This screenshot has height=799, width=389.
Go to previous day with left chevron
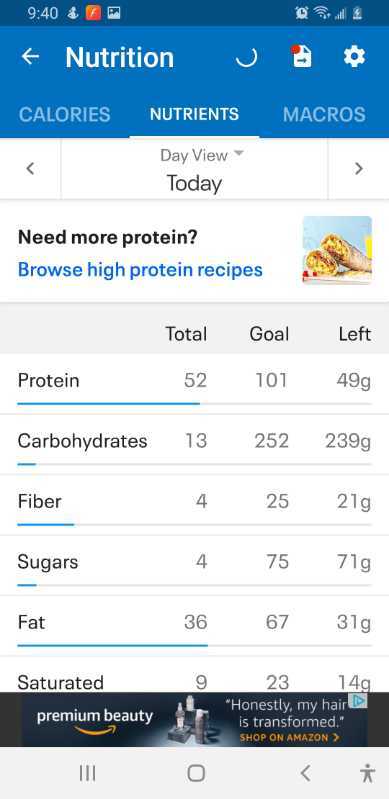30,169
